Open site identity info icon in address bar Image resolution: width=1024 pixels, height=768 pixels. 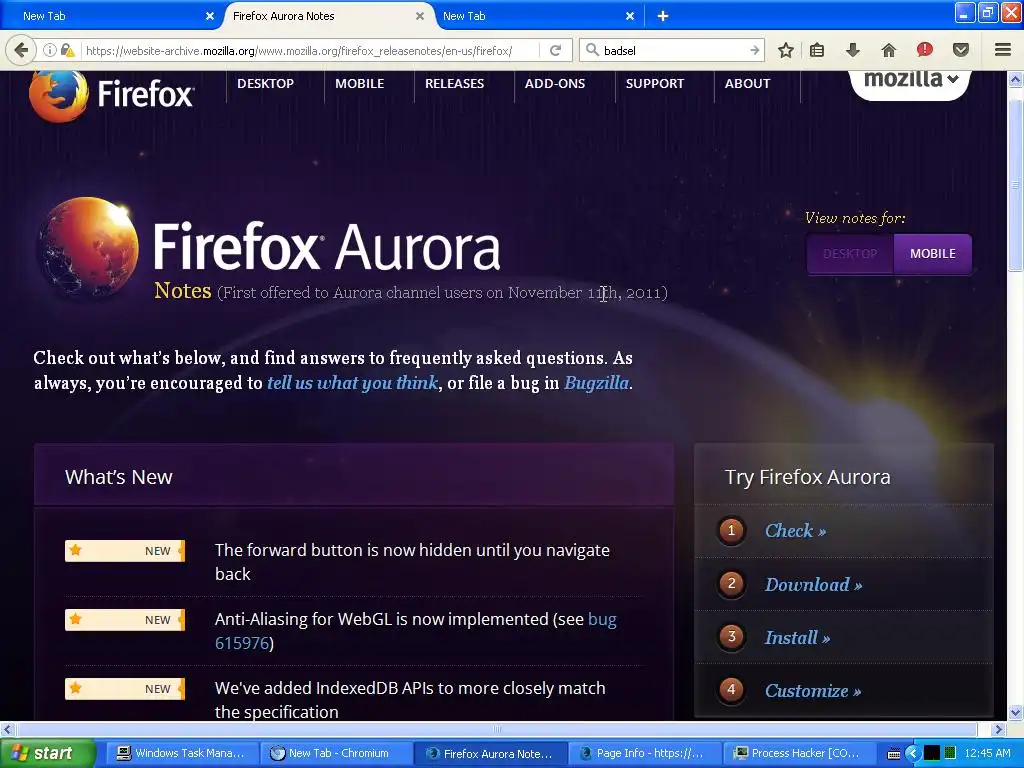pyautogui.click(x=50, y=50)
